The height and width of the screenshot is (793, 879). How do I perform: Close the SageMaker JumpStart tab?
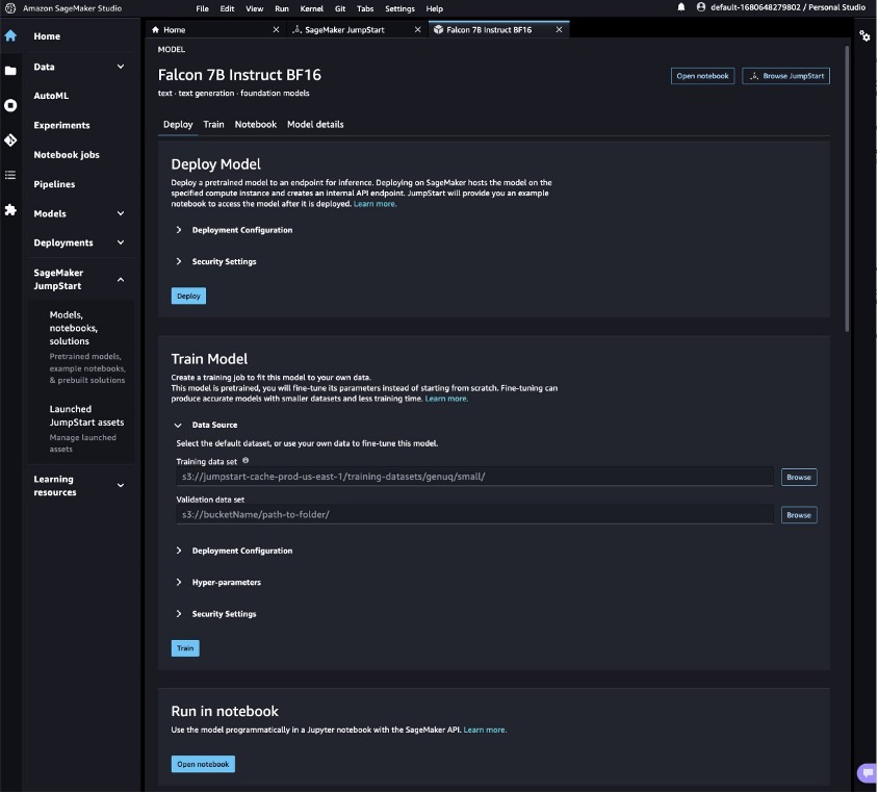[x=420, y=30]
